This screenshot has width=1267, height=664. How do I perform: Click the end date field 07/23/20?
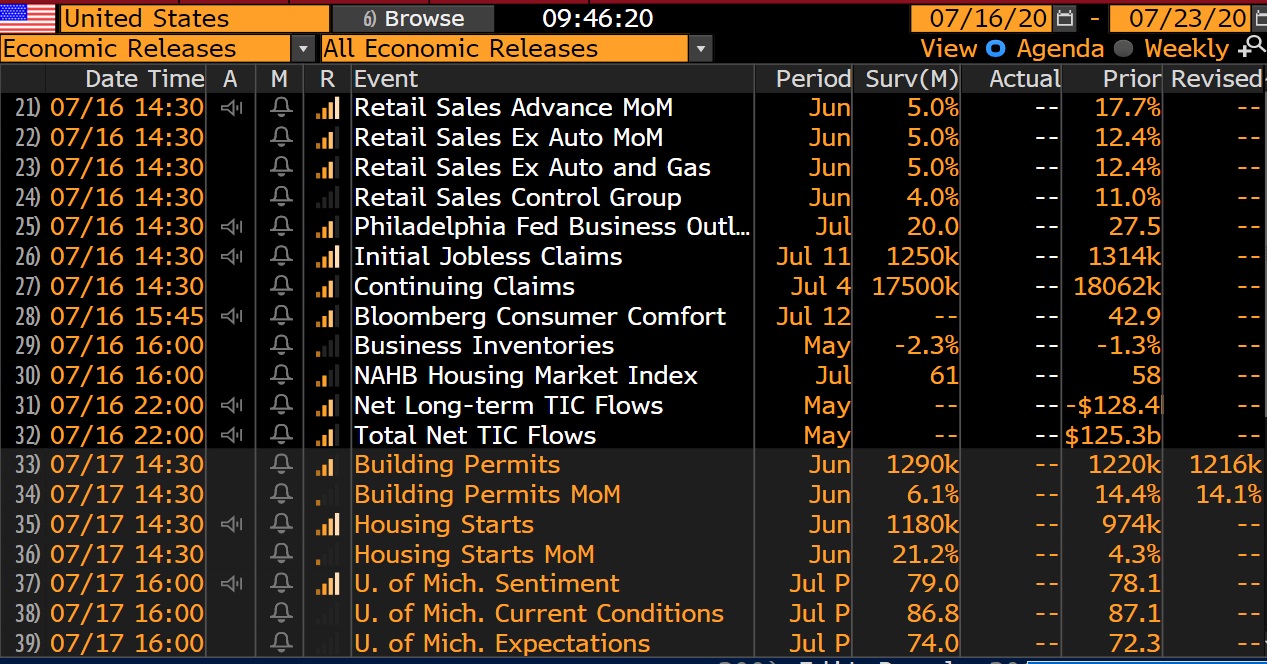[x=1179, y=18]
